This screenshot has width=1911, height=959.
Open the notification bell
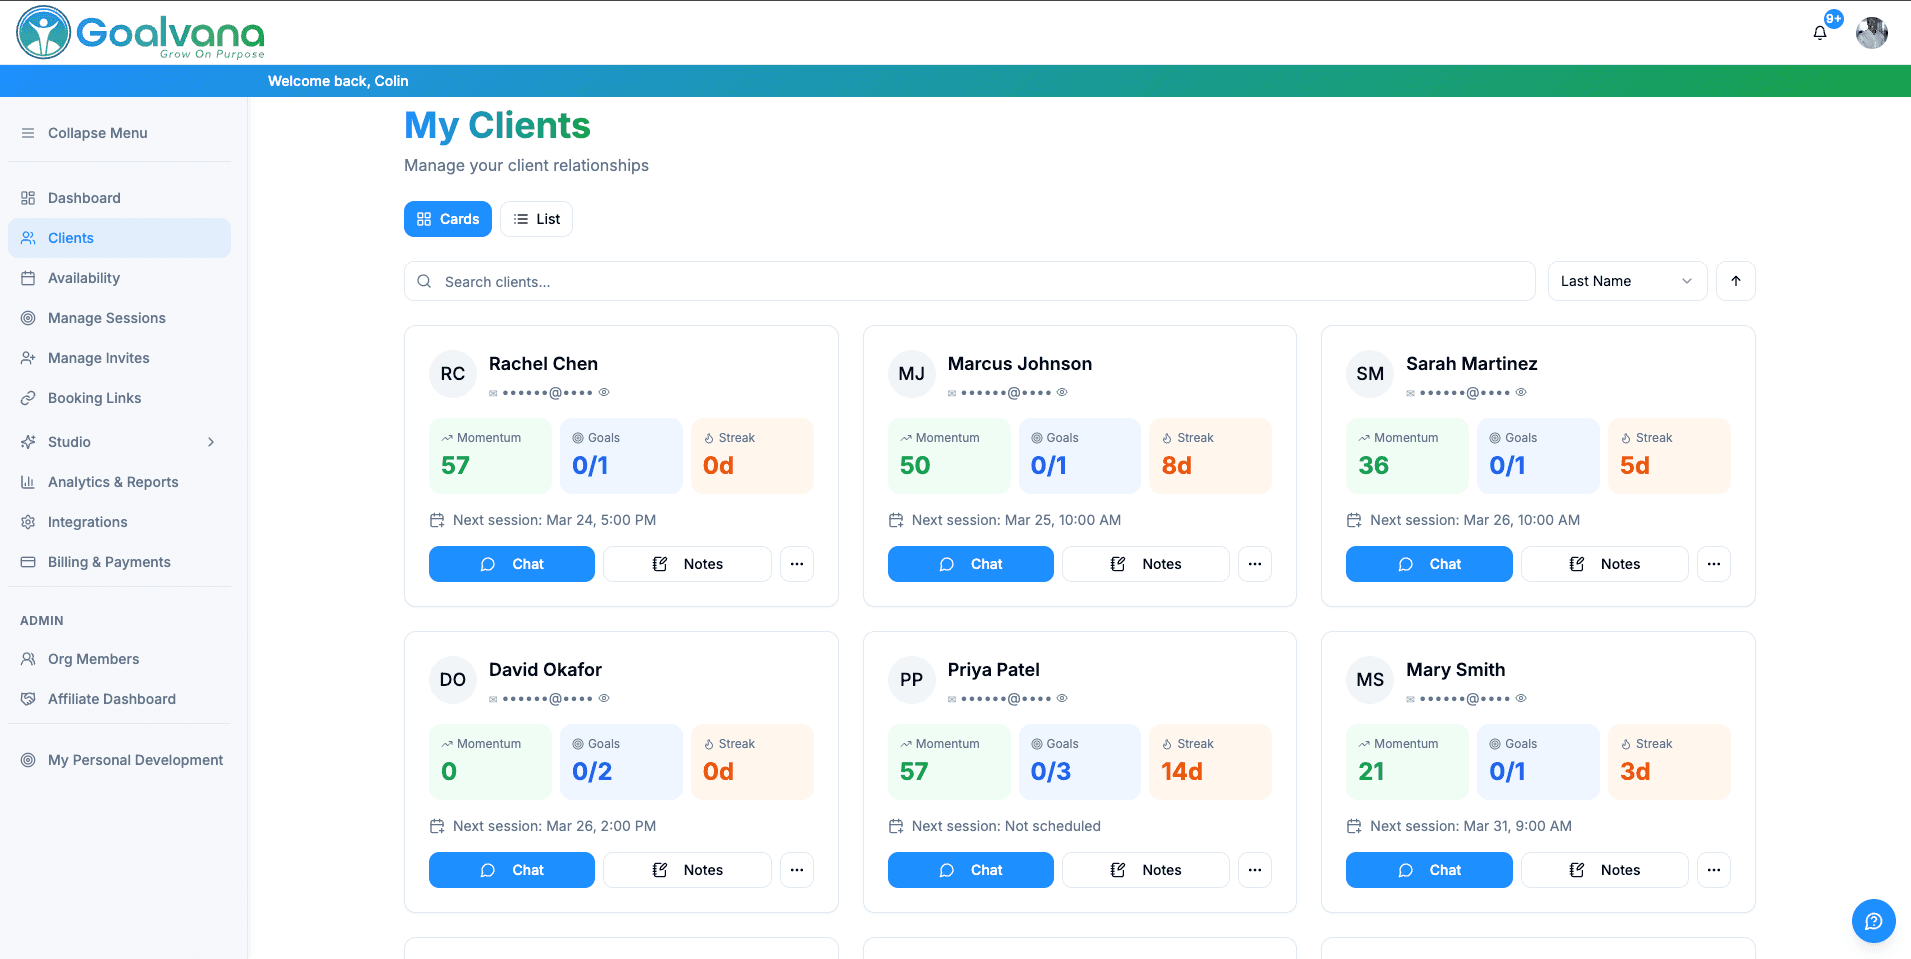pyautogui.click(x=1820, y=32)
